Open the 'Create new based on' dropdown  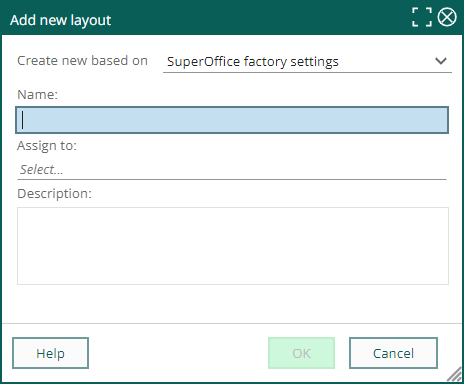point(307,62)
